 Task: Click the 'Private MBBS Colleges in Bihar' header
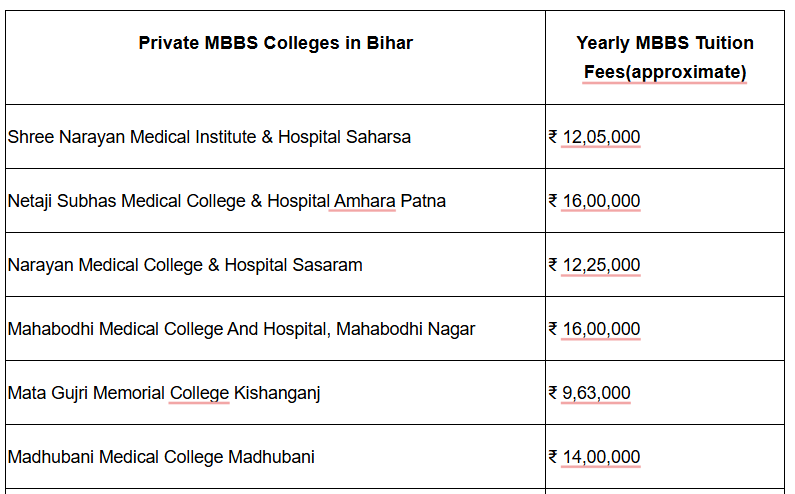click(275, 43)
